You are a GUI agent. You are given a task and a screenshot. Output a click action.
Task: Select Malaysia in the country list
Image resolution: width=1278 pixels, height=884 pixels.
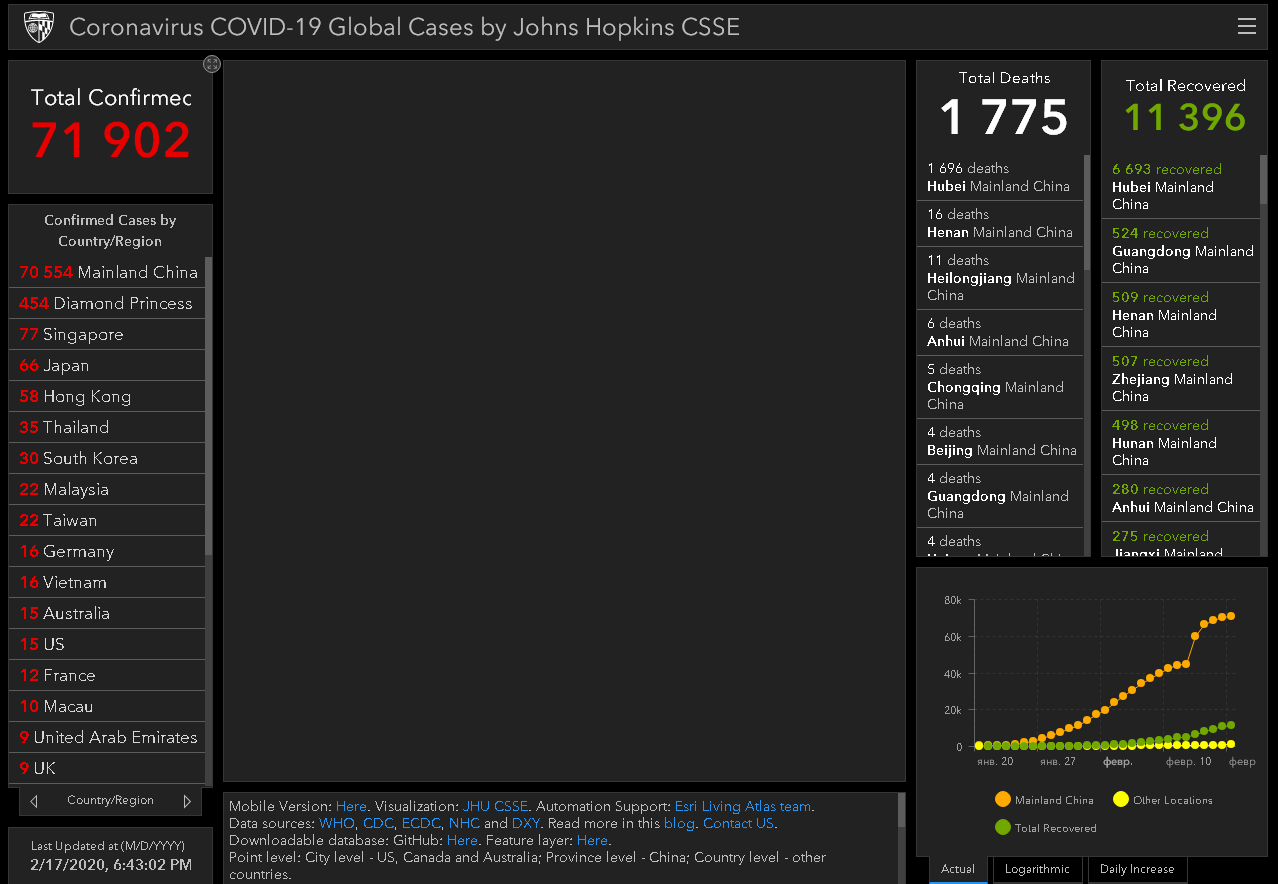pos(108,489)
